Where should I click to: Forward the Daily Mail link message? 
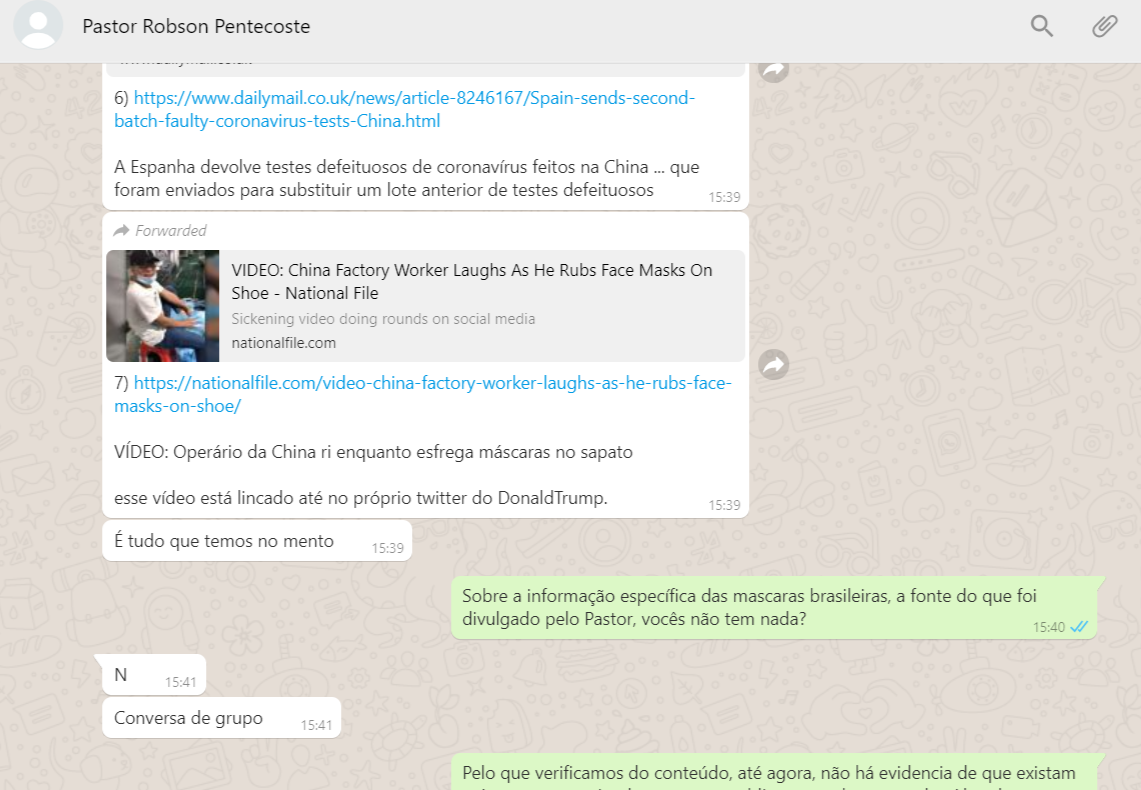pyautogui.click(x=774, y=69)
